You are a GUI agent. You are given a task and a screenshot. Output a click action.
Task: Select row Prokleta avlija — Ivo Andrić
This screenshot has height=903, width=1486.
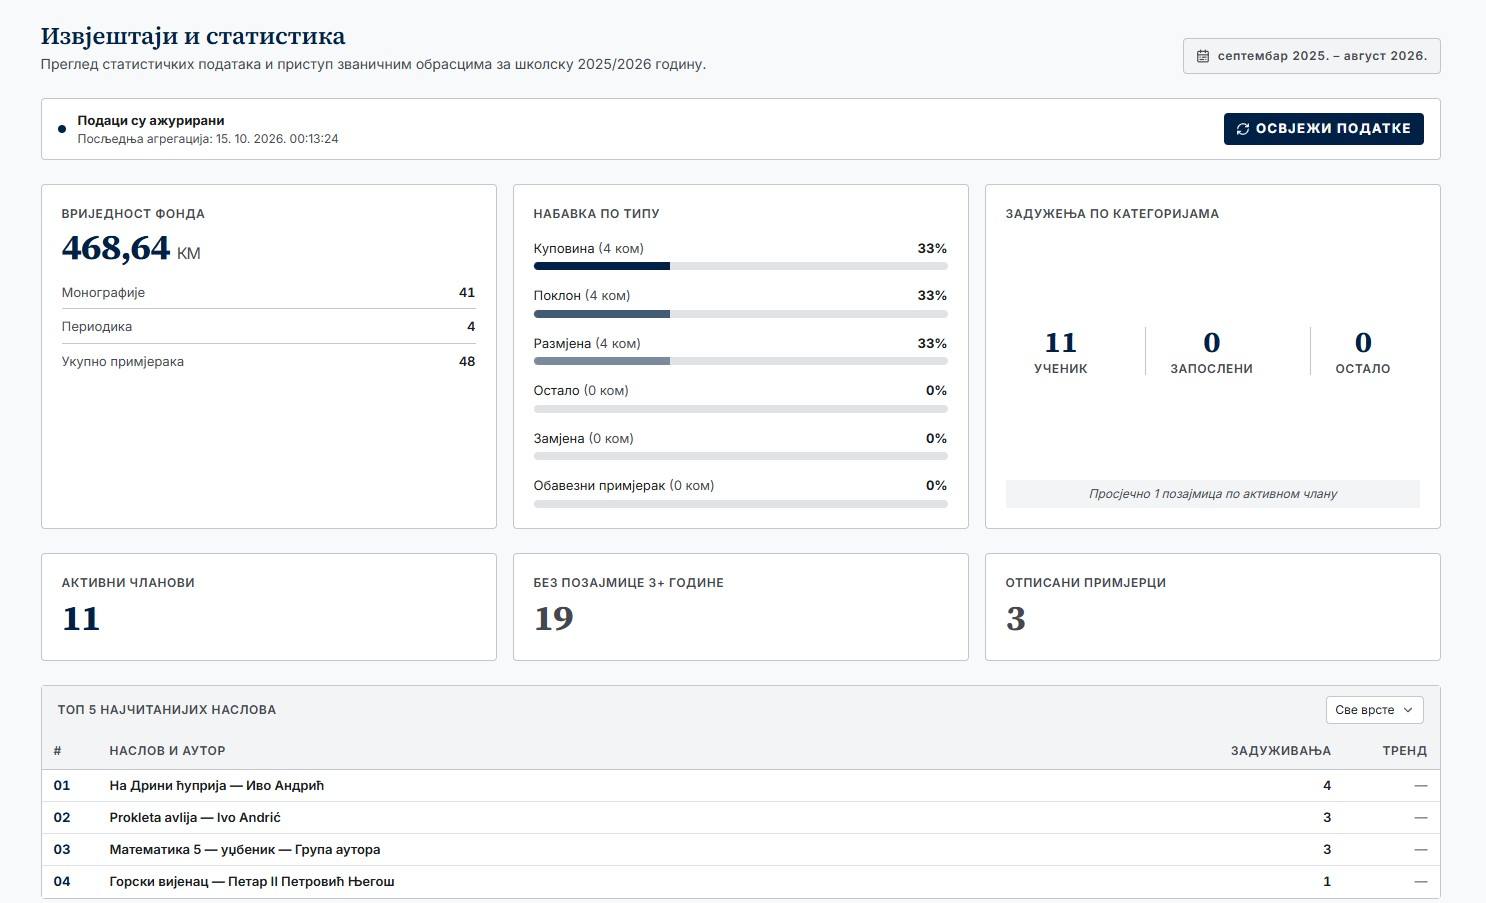tap(740, 818)
